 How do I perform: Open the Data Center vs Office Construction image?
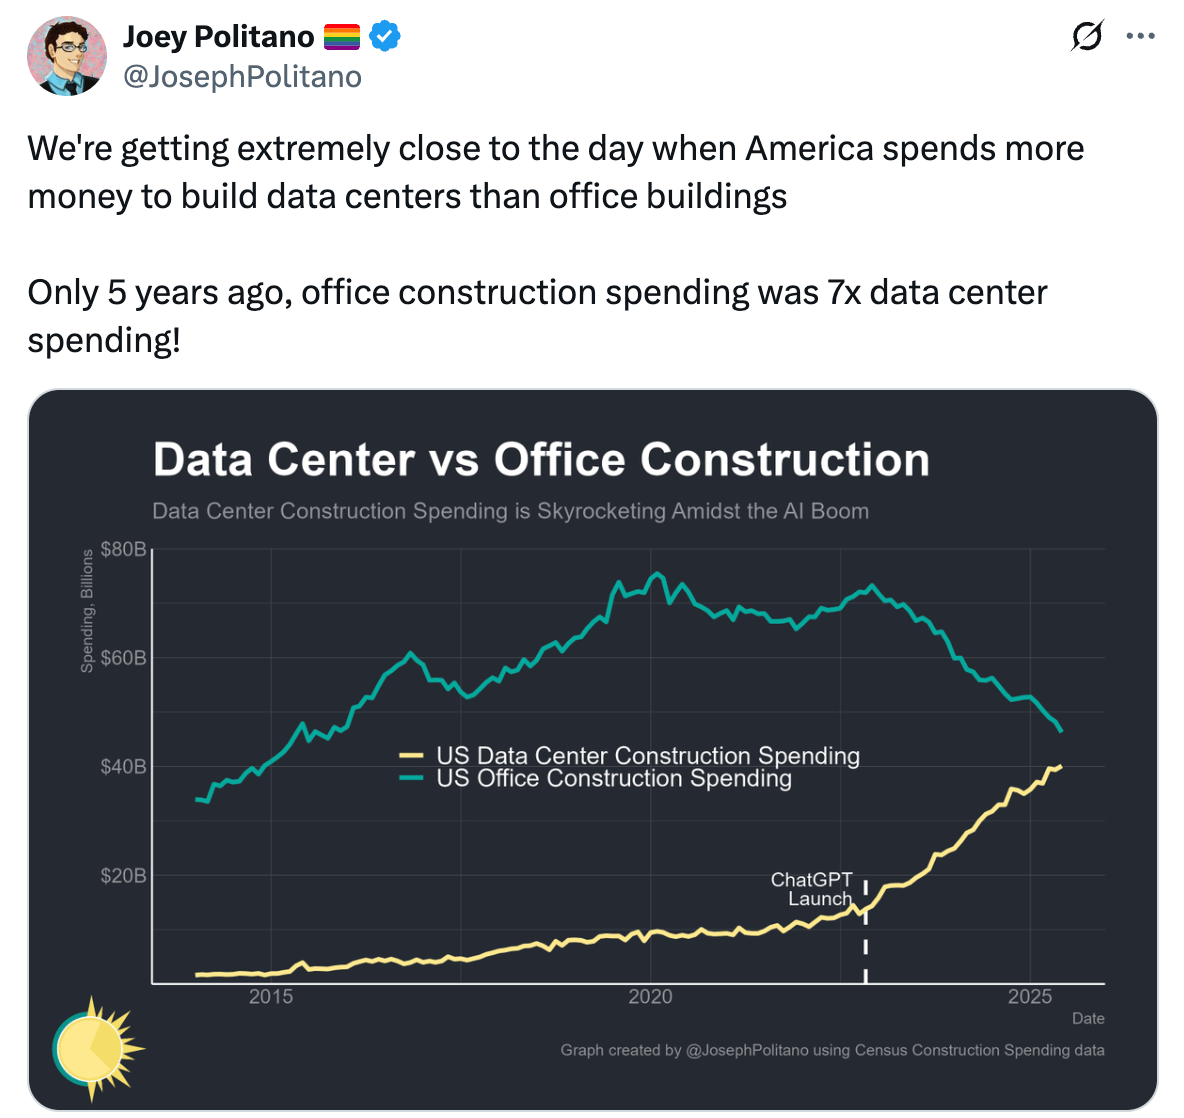593,750
